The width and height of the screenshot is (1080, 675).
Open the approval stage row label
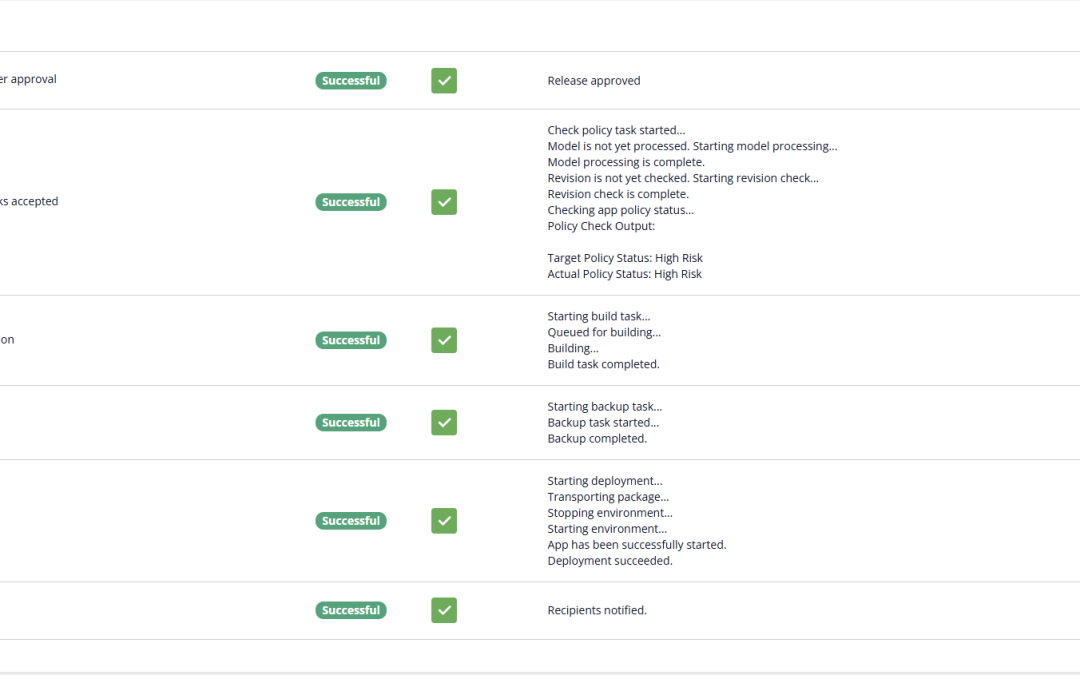coord(28,78)
